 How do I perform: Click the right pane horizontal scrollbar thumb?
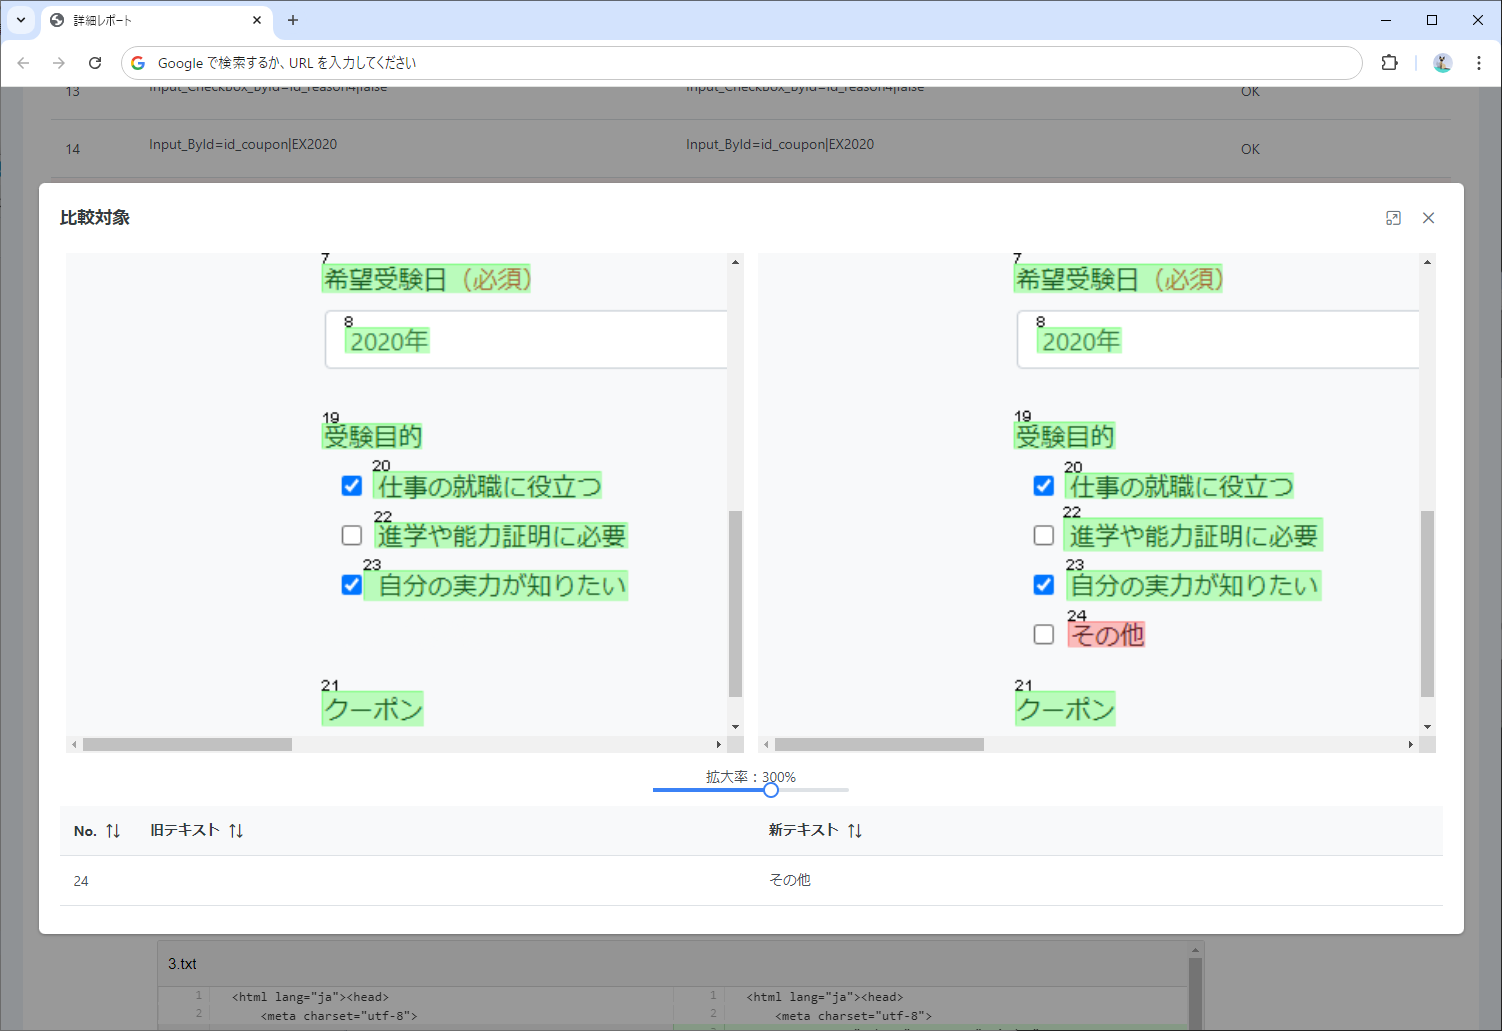point(879,745)
